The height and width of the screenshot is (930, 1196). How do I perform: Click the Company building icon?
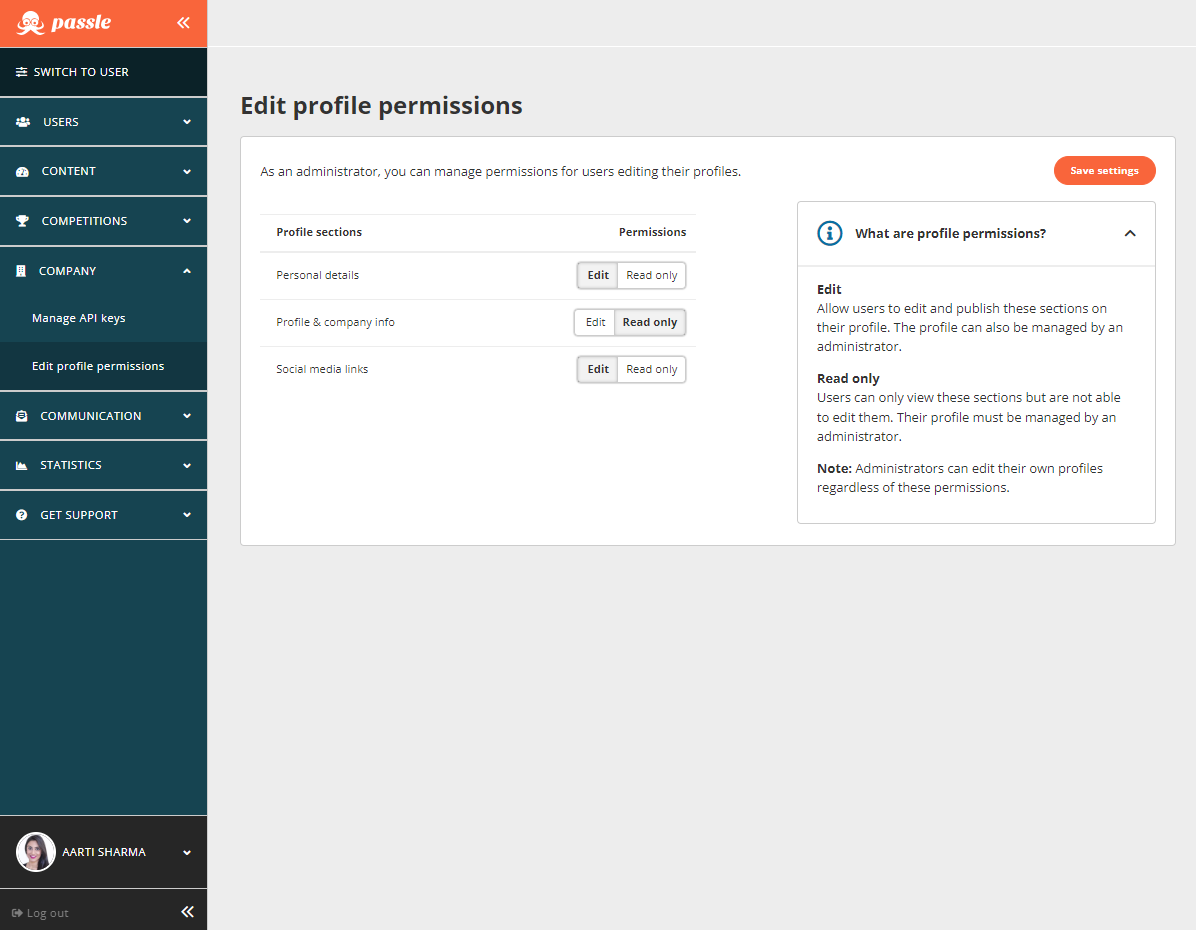point(21,271)
